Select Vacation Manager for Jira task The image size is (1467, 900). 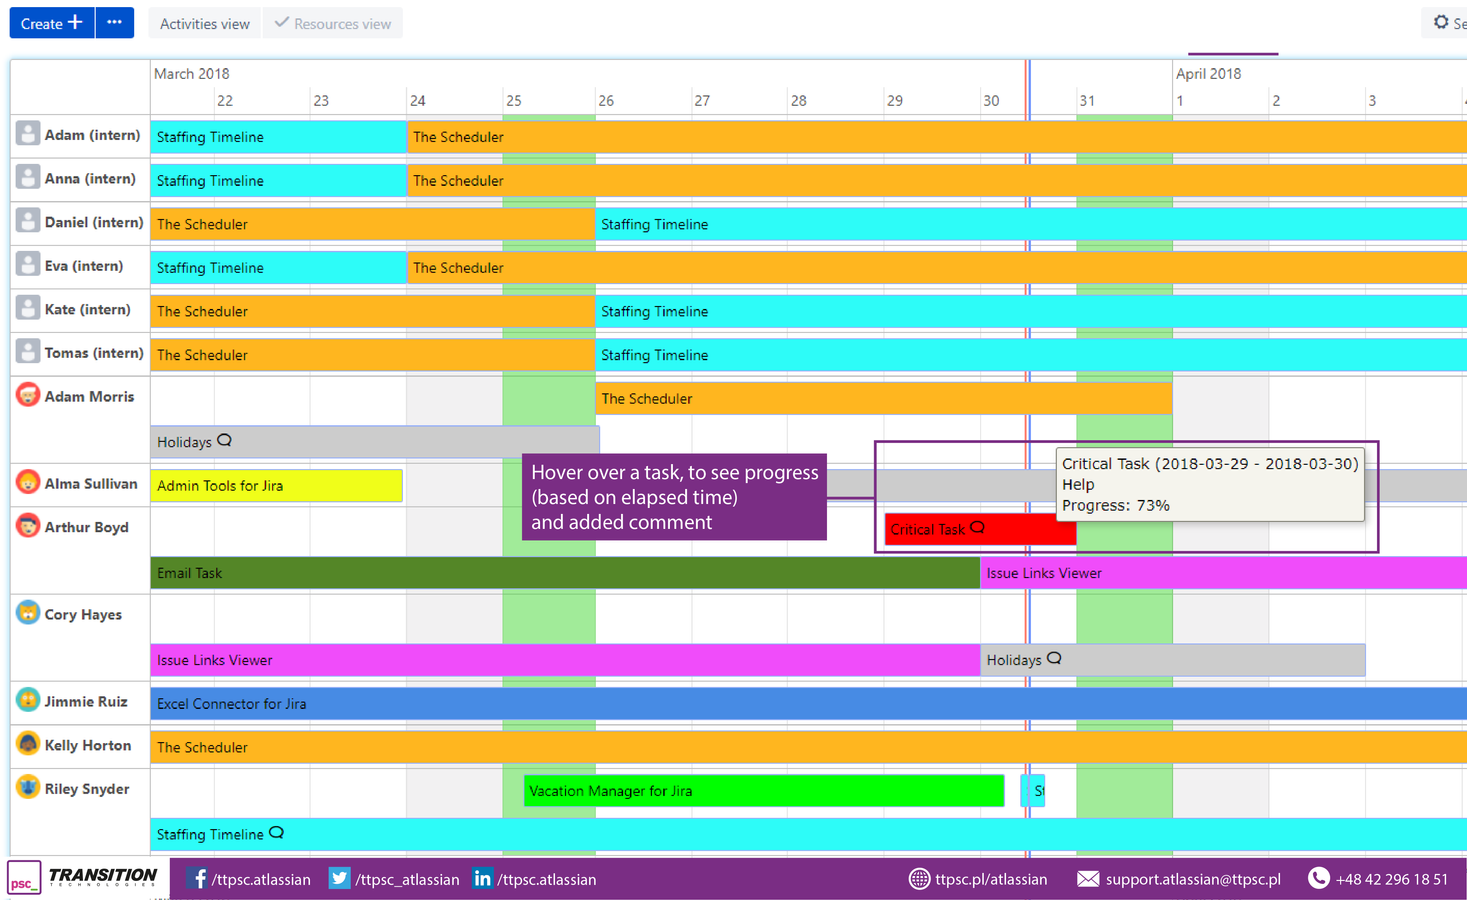(x=764, y=791)
